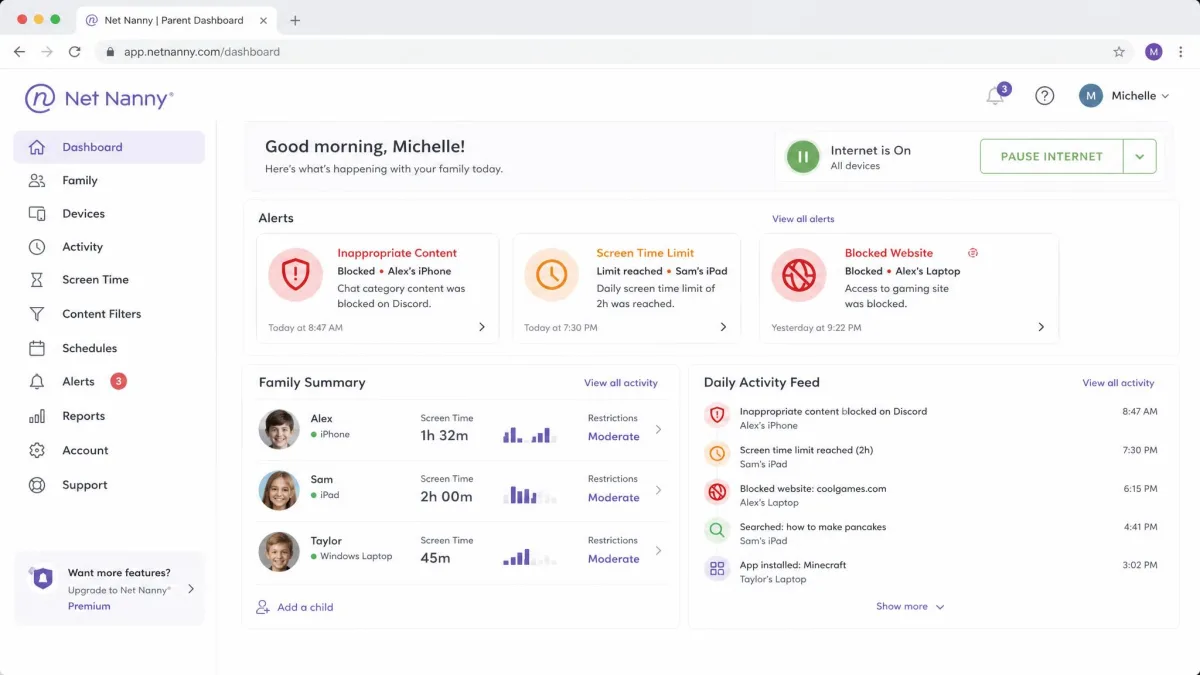Click the small red icon beside Blocked Website title
This screenshot has height=675, width=1200.
coord(972,253)
